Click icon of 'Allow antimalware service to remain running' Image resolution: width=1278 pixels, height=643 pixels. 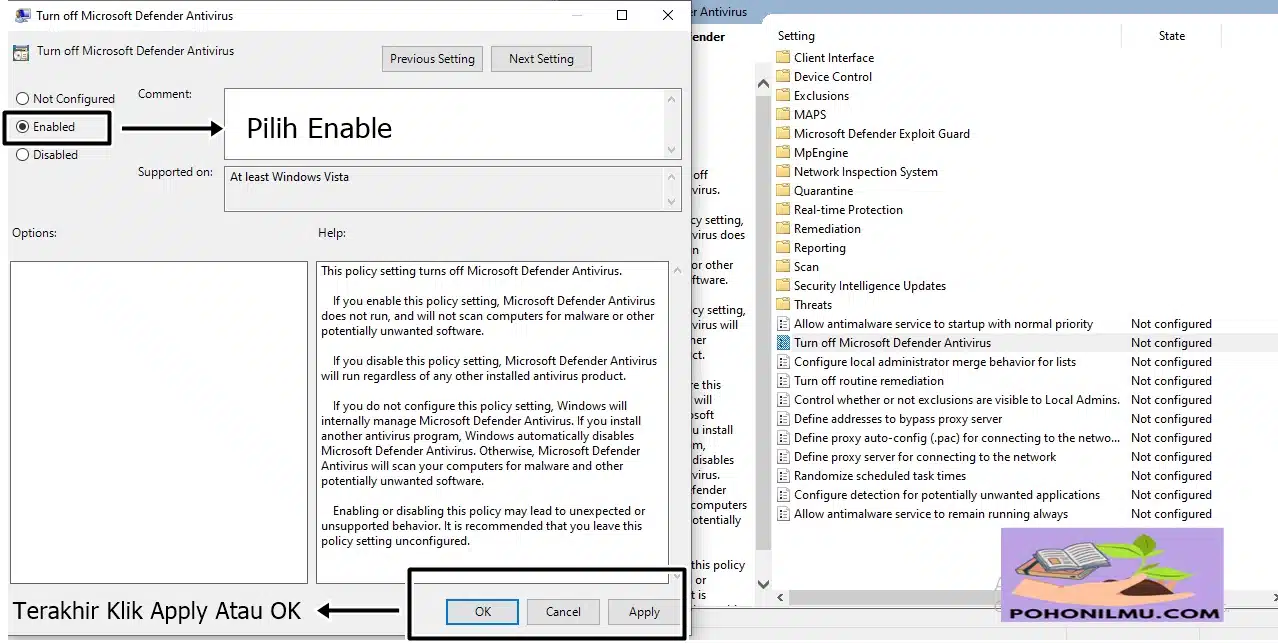click(x=784, y=513)
